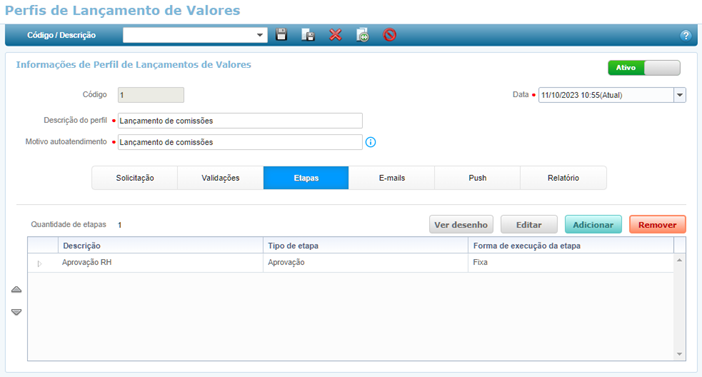Click the Fixa cell
Image resolution: width=702 pixels, height=377 pixels.
coord(571,263)
